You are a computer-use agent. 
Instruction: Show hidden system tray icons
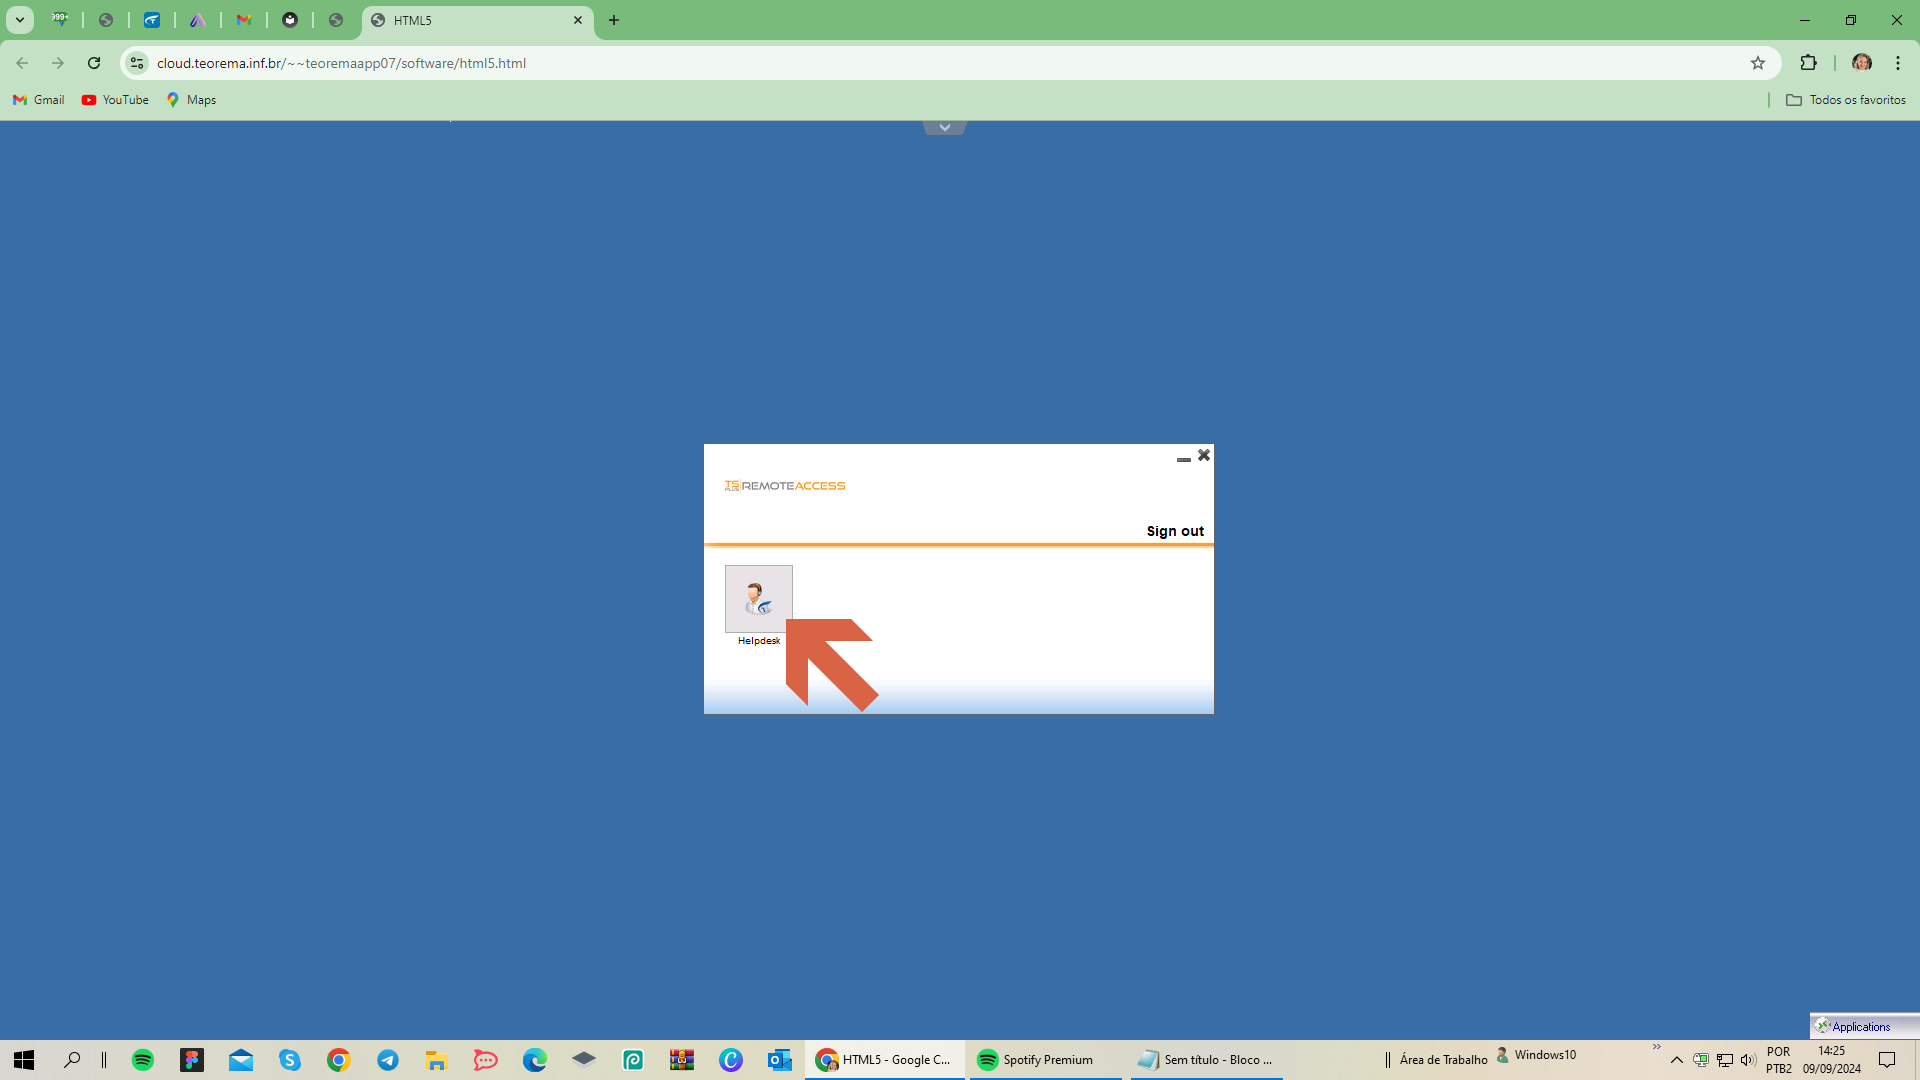1677,1060
